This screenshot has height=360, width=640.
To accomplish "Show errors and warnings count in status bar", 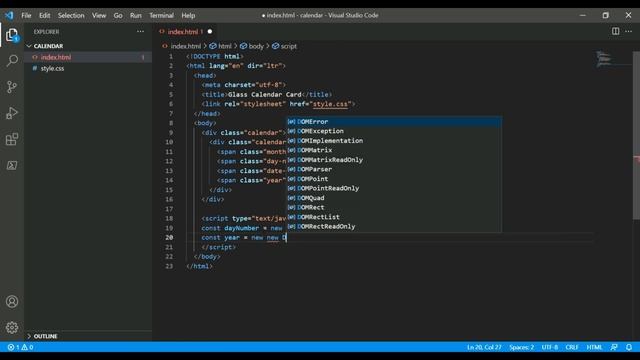I will (20, 347).
